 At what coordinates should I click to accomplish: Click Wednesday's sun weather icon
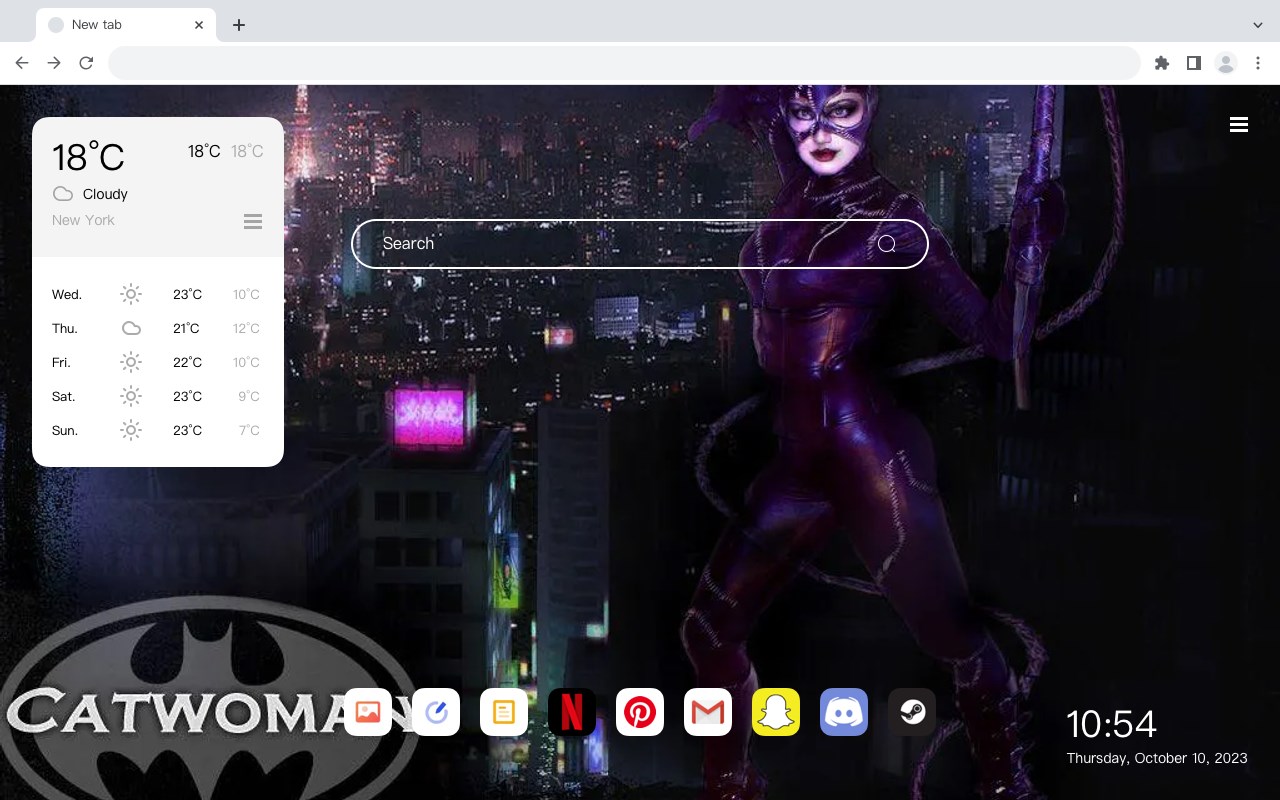point(131,294)
